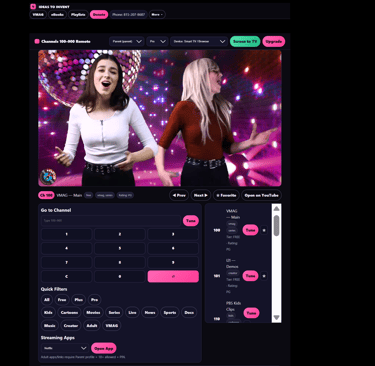Click the keypad C clear key
This screenshot has height=366, width=375.
[66, 276]
